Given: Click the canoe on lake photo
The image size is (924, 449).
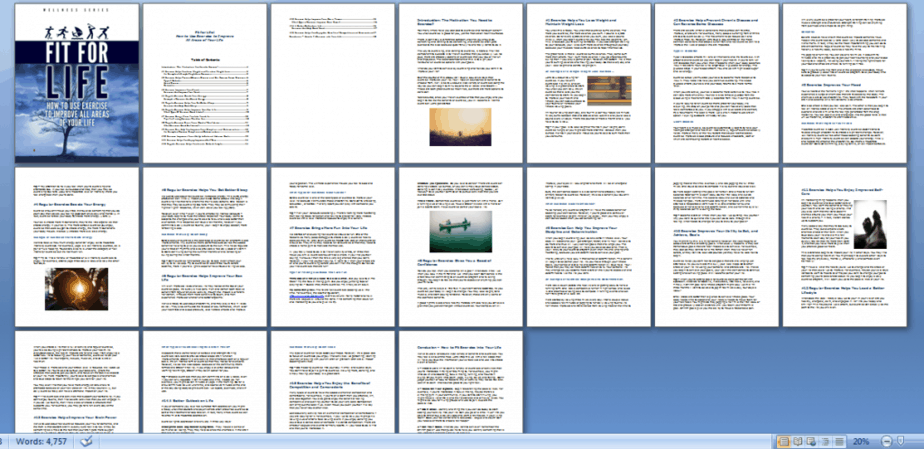Looking at the screenshot, I should pyautogui.click(x=461, y=231).
